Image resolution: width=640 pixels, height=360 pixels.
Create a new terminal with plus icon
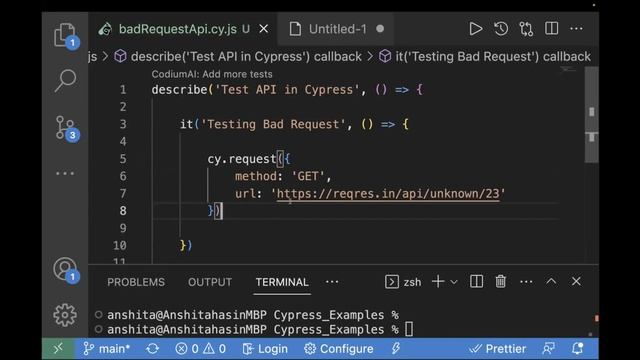[x=438, y=282]
